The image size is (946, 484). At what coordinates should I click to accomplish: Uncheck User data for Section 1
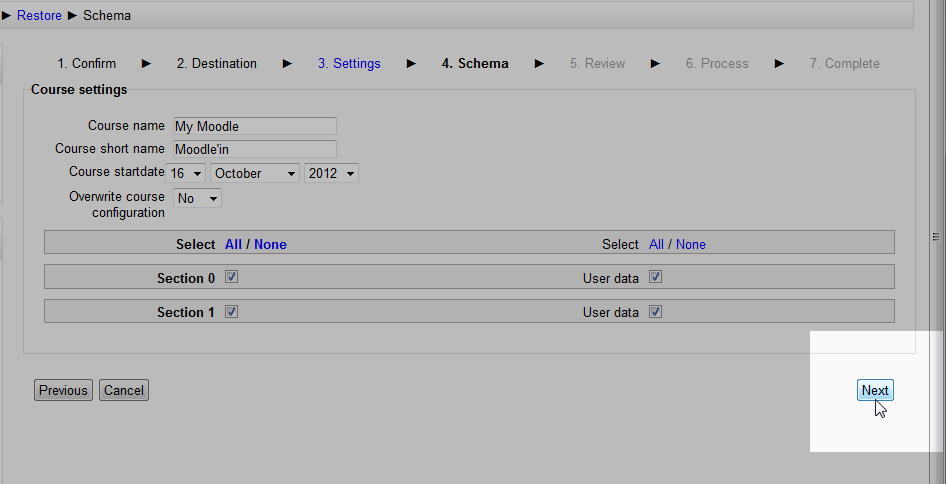655,311
